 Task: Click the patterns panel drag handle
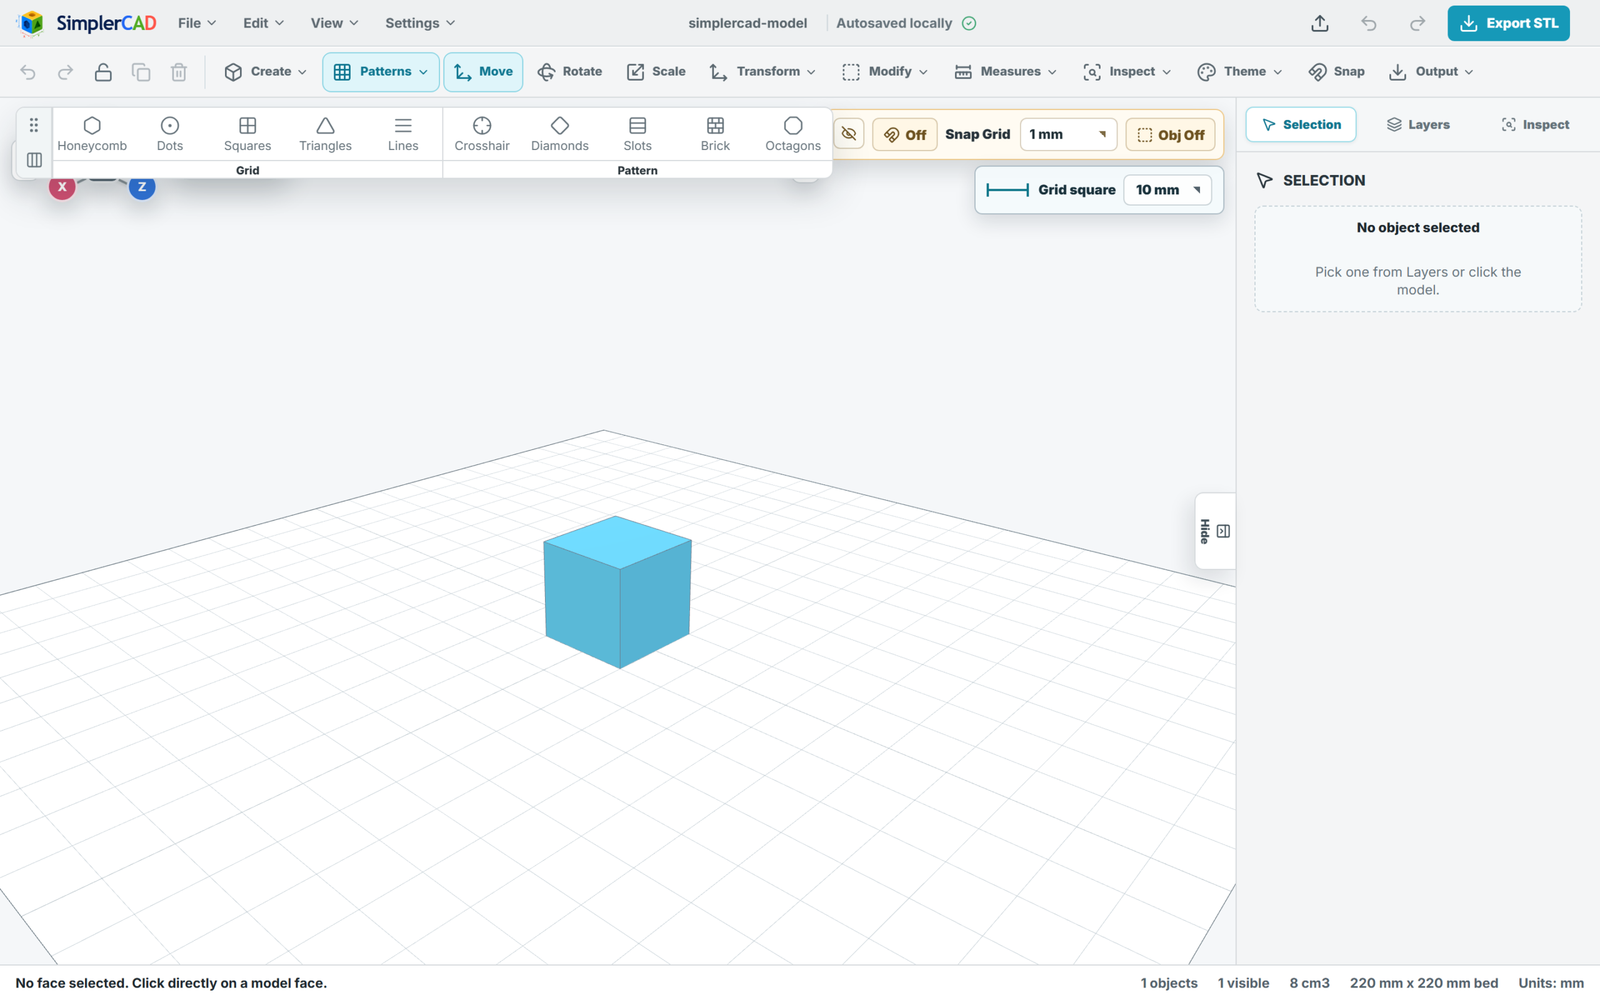34,125
